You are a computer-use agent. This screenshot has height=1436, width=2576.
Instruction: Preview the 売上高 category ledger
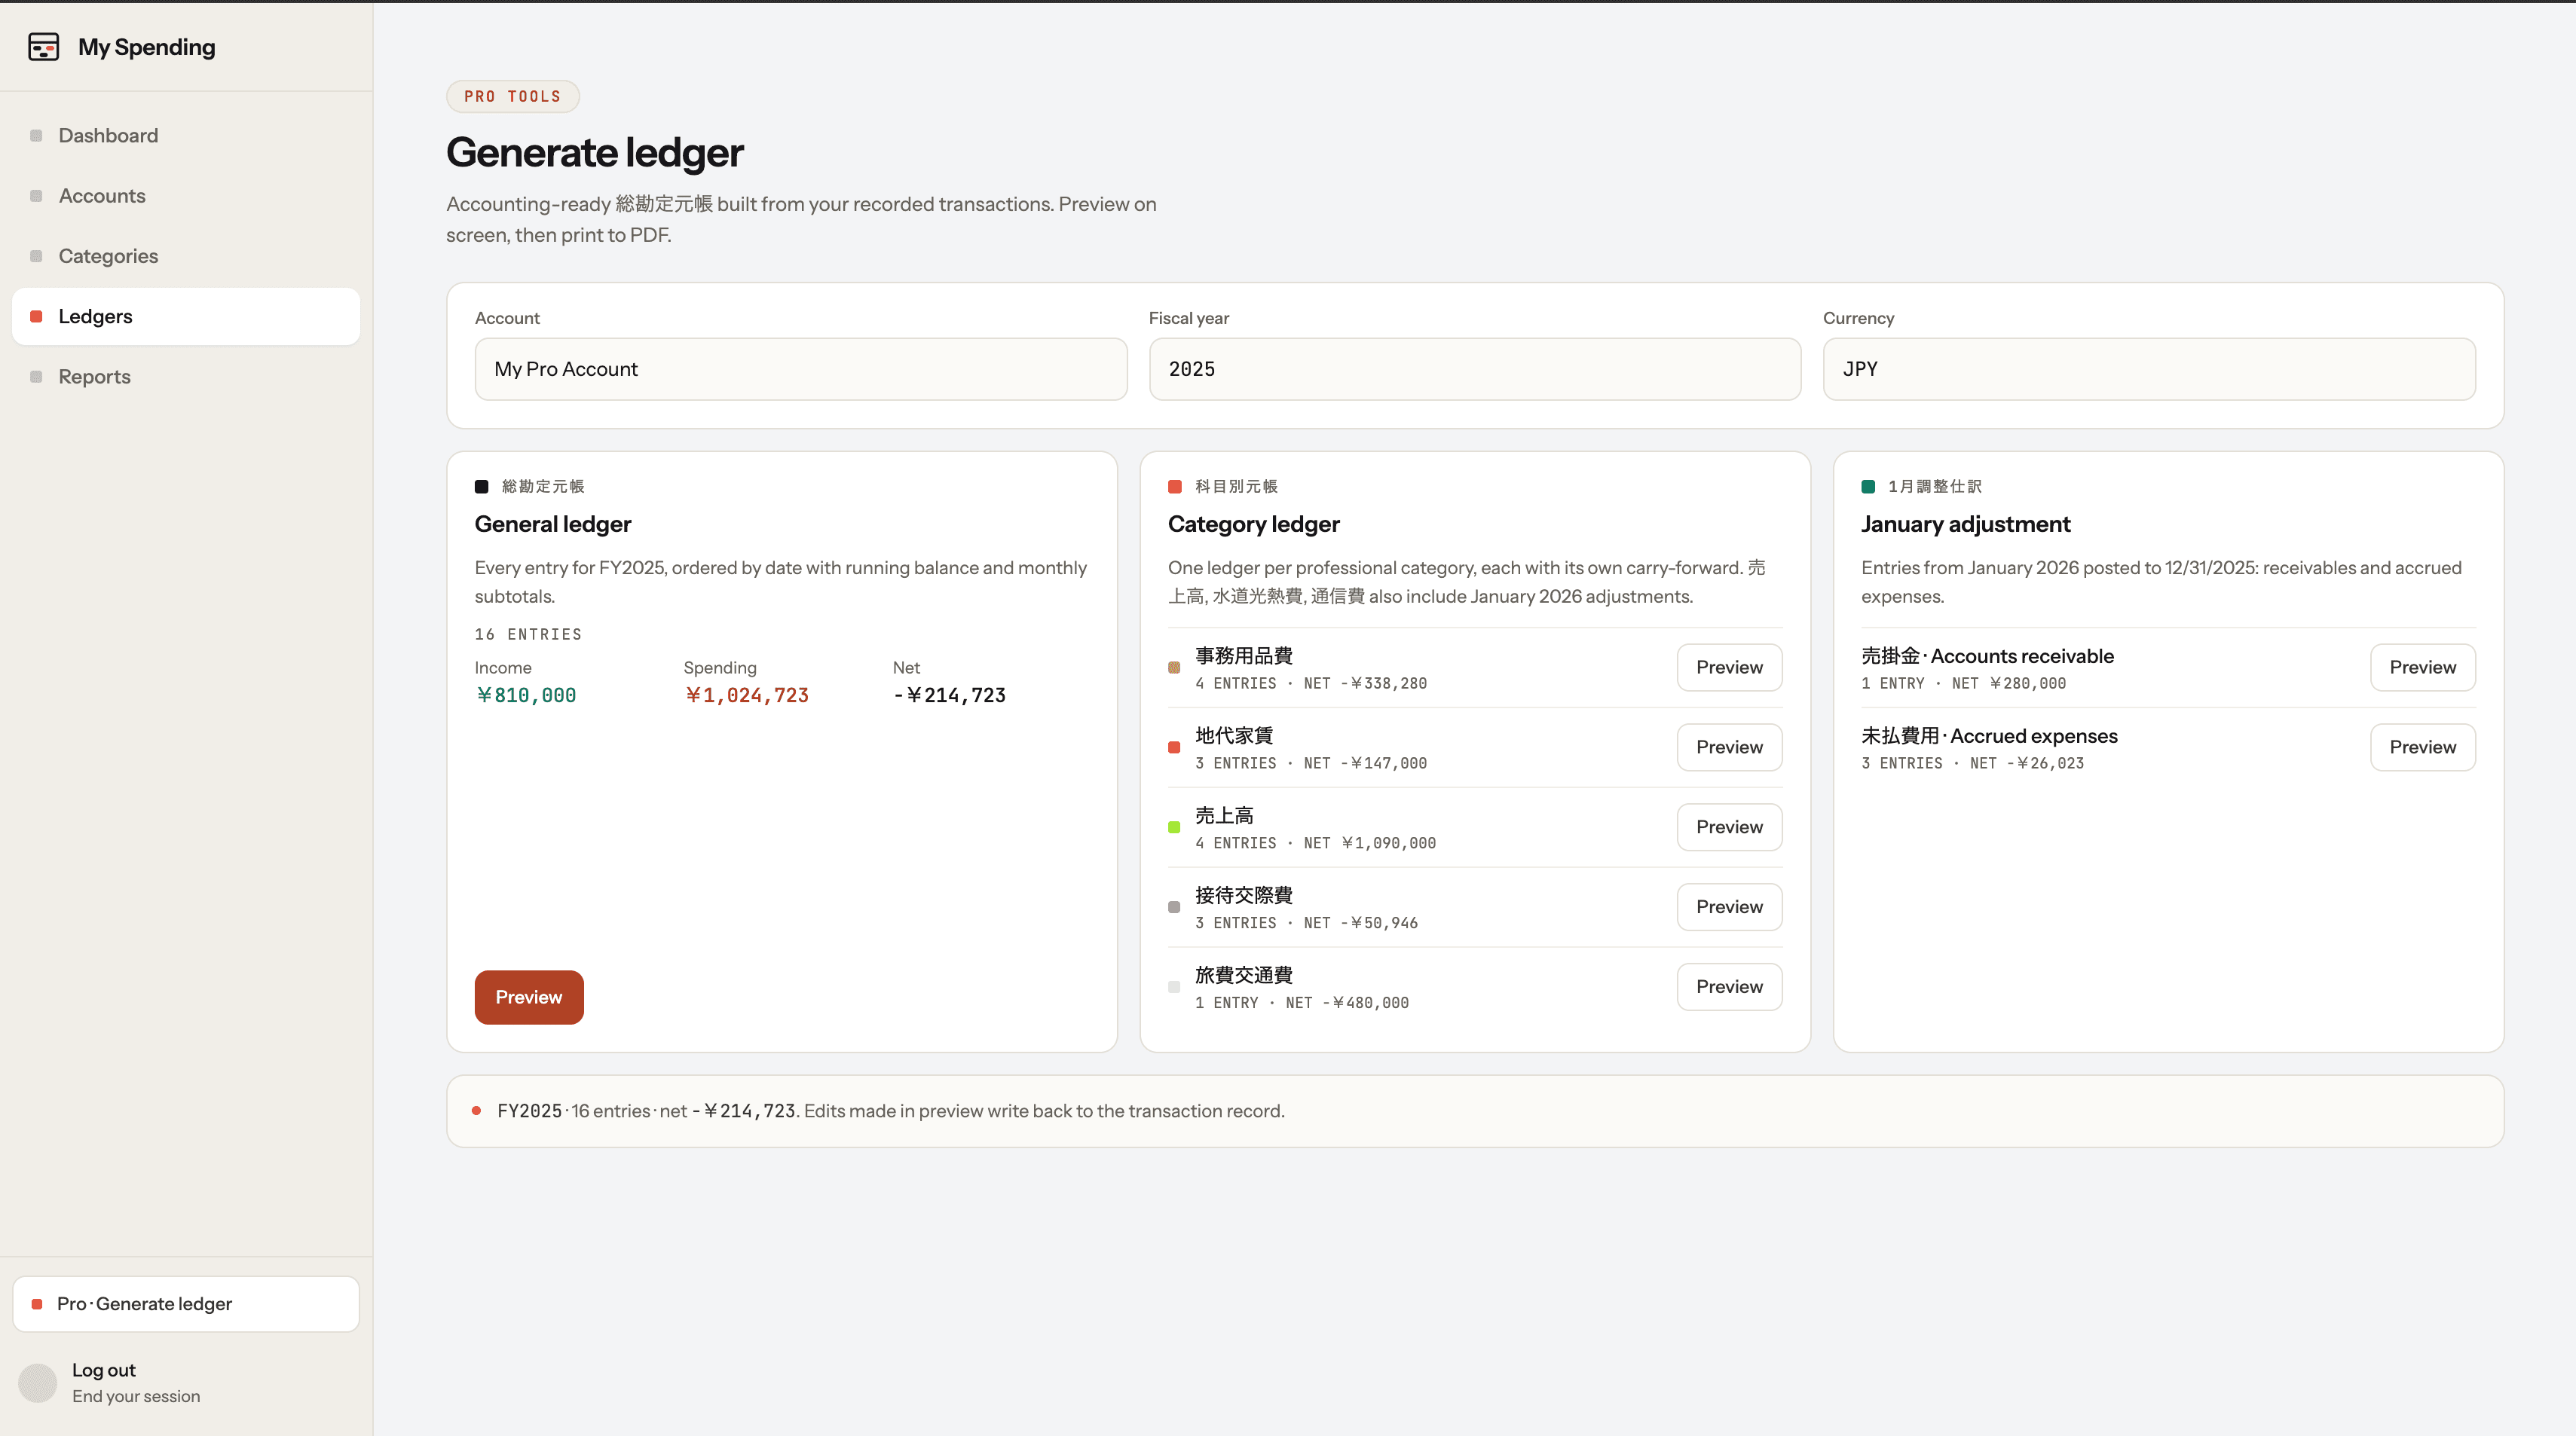point(1729,827)
